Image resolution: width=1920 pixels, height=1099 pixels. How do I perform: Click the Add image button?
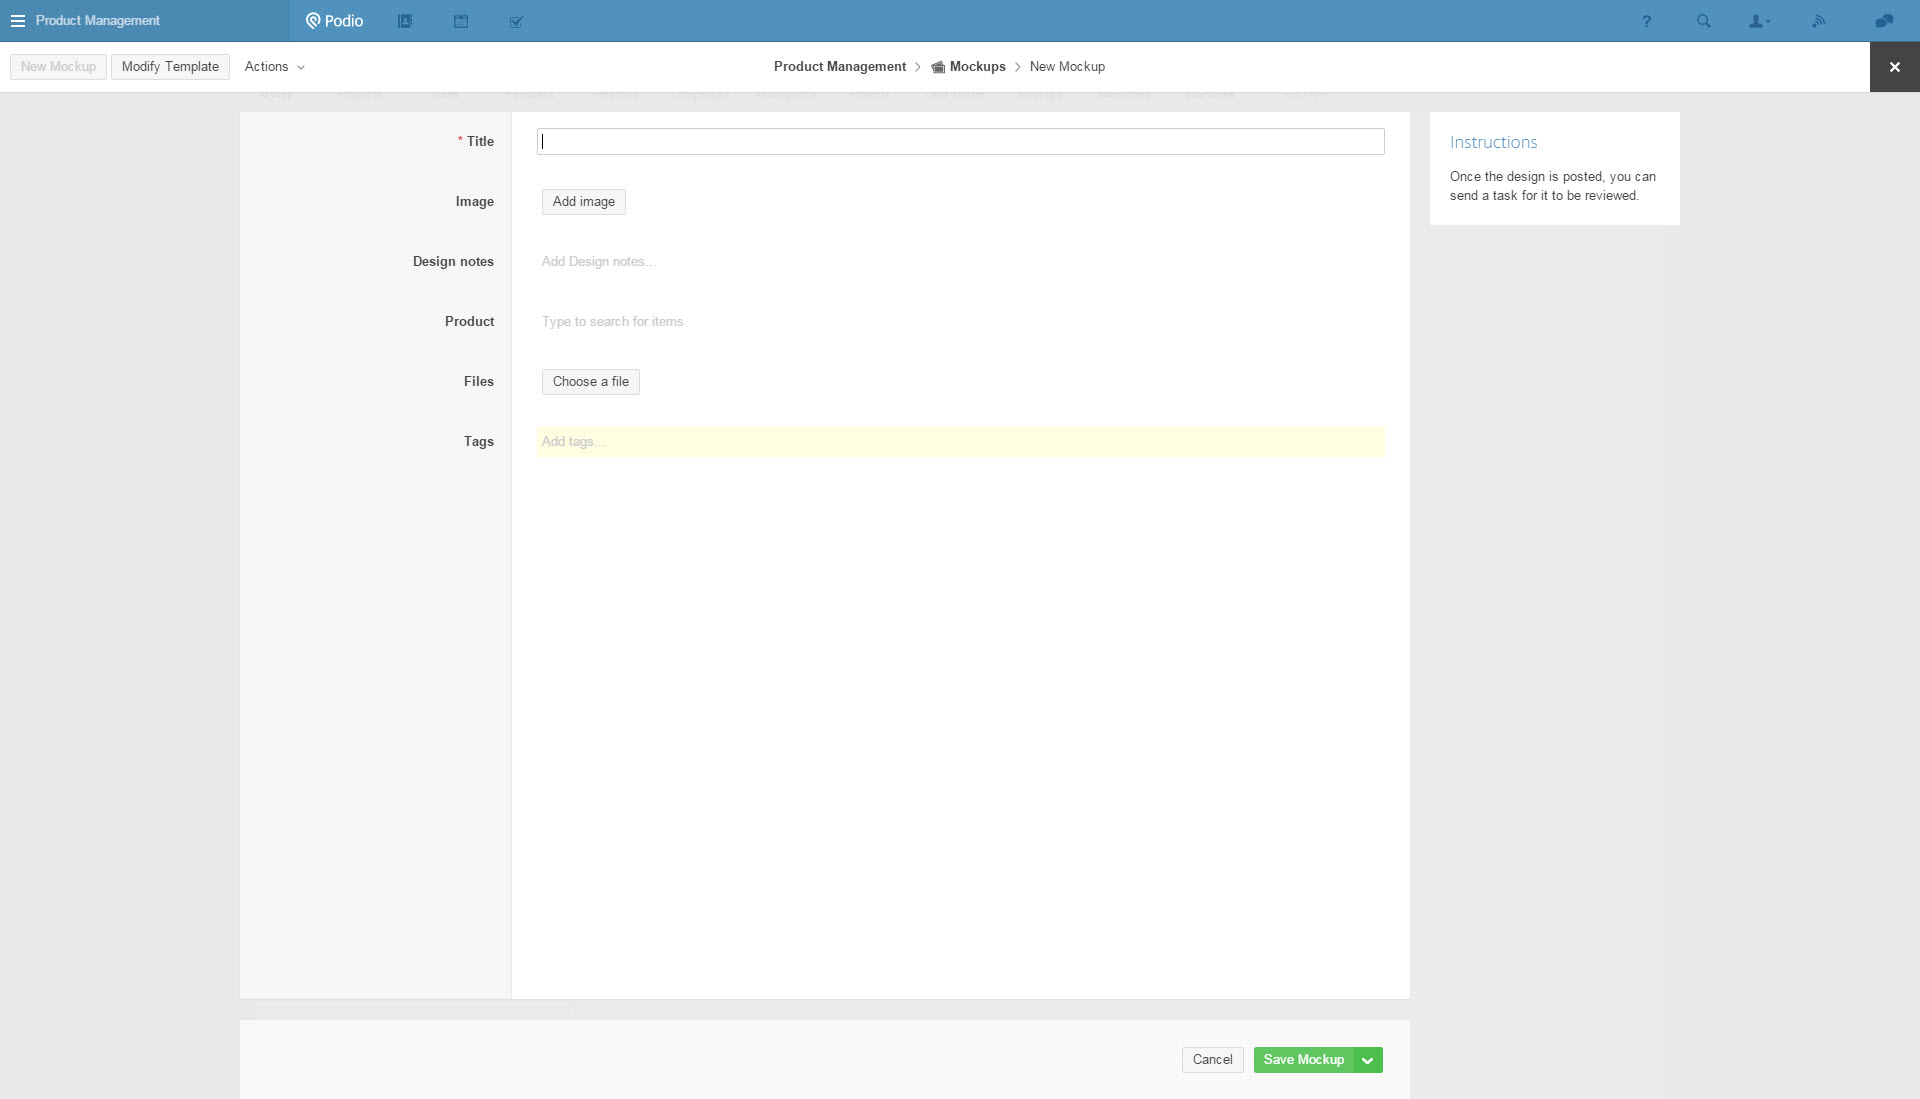pos(583,202)
